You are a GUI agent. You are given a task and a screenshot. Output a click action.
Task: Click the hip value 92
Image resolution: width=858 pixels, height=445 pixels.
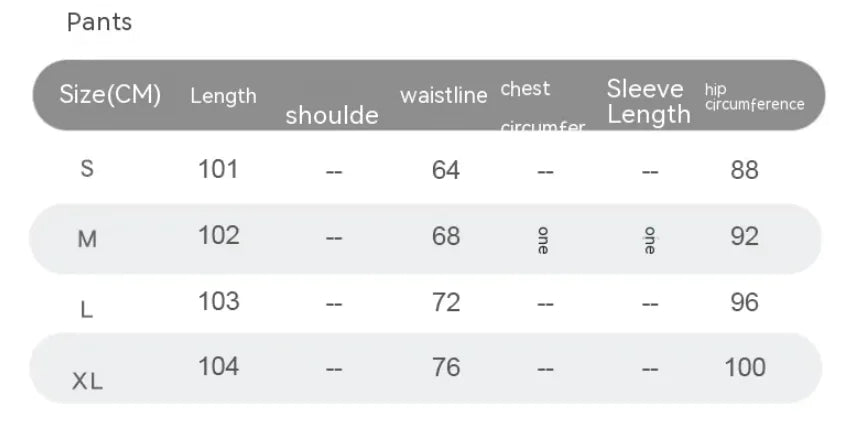pos(744,237)
